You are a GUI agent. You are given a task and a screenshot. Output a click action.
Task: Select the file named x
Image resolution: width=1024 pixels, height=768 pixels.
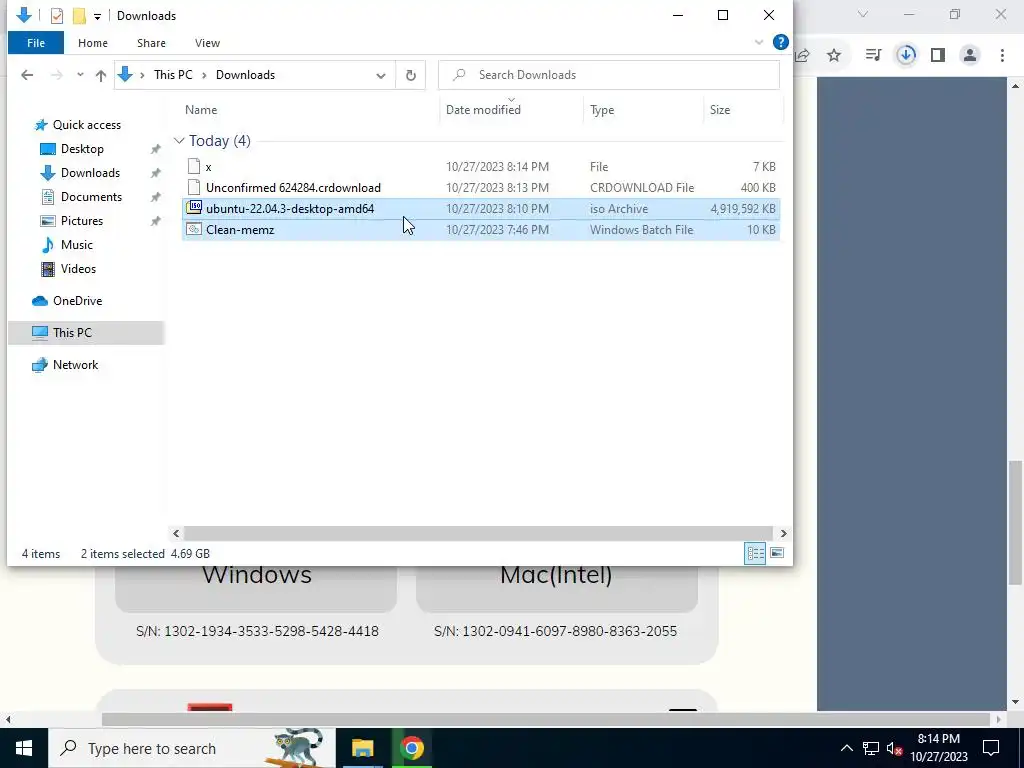point(481,167)
